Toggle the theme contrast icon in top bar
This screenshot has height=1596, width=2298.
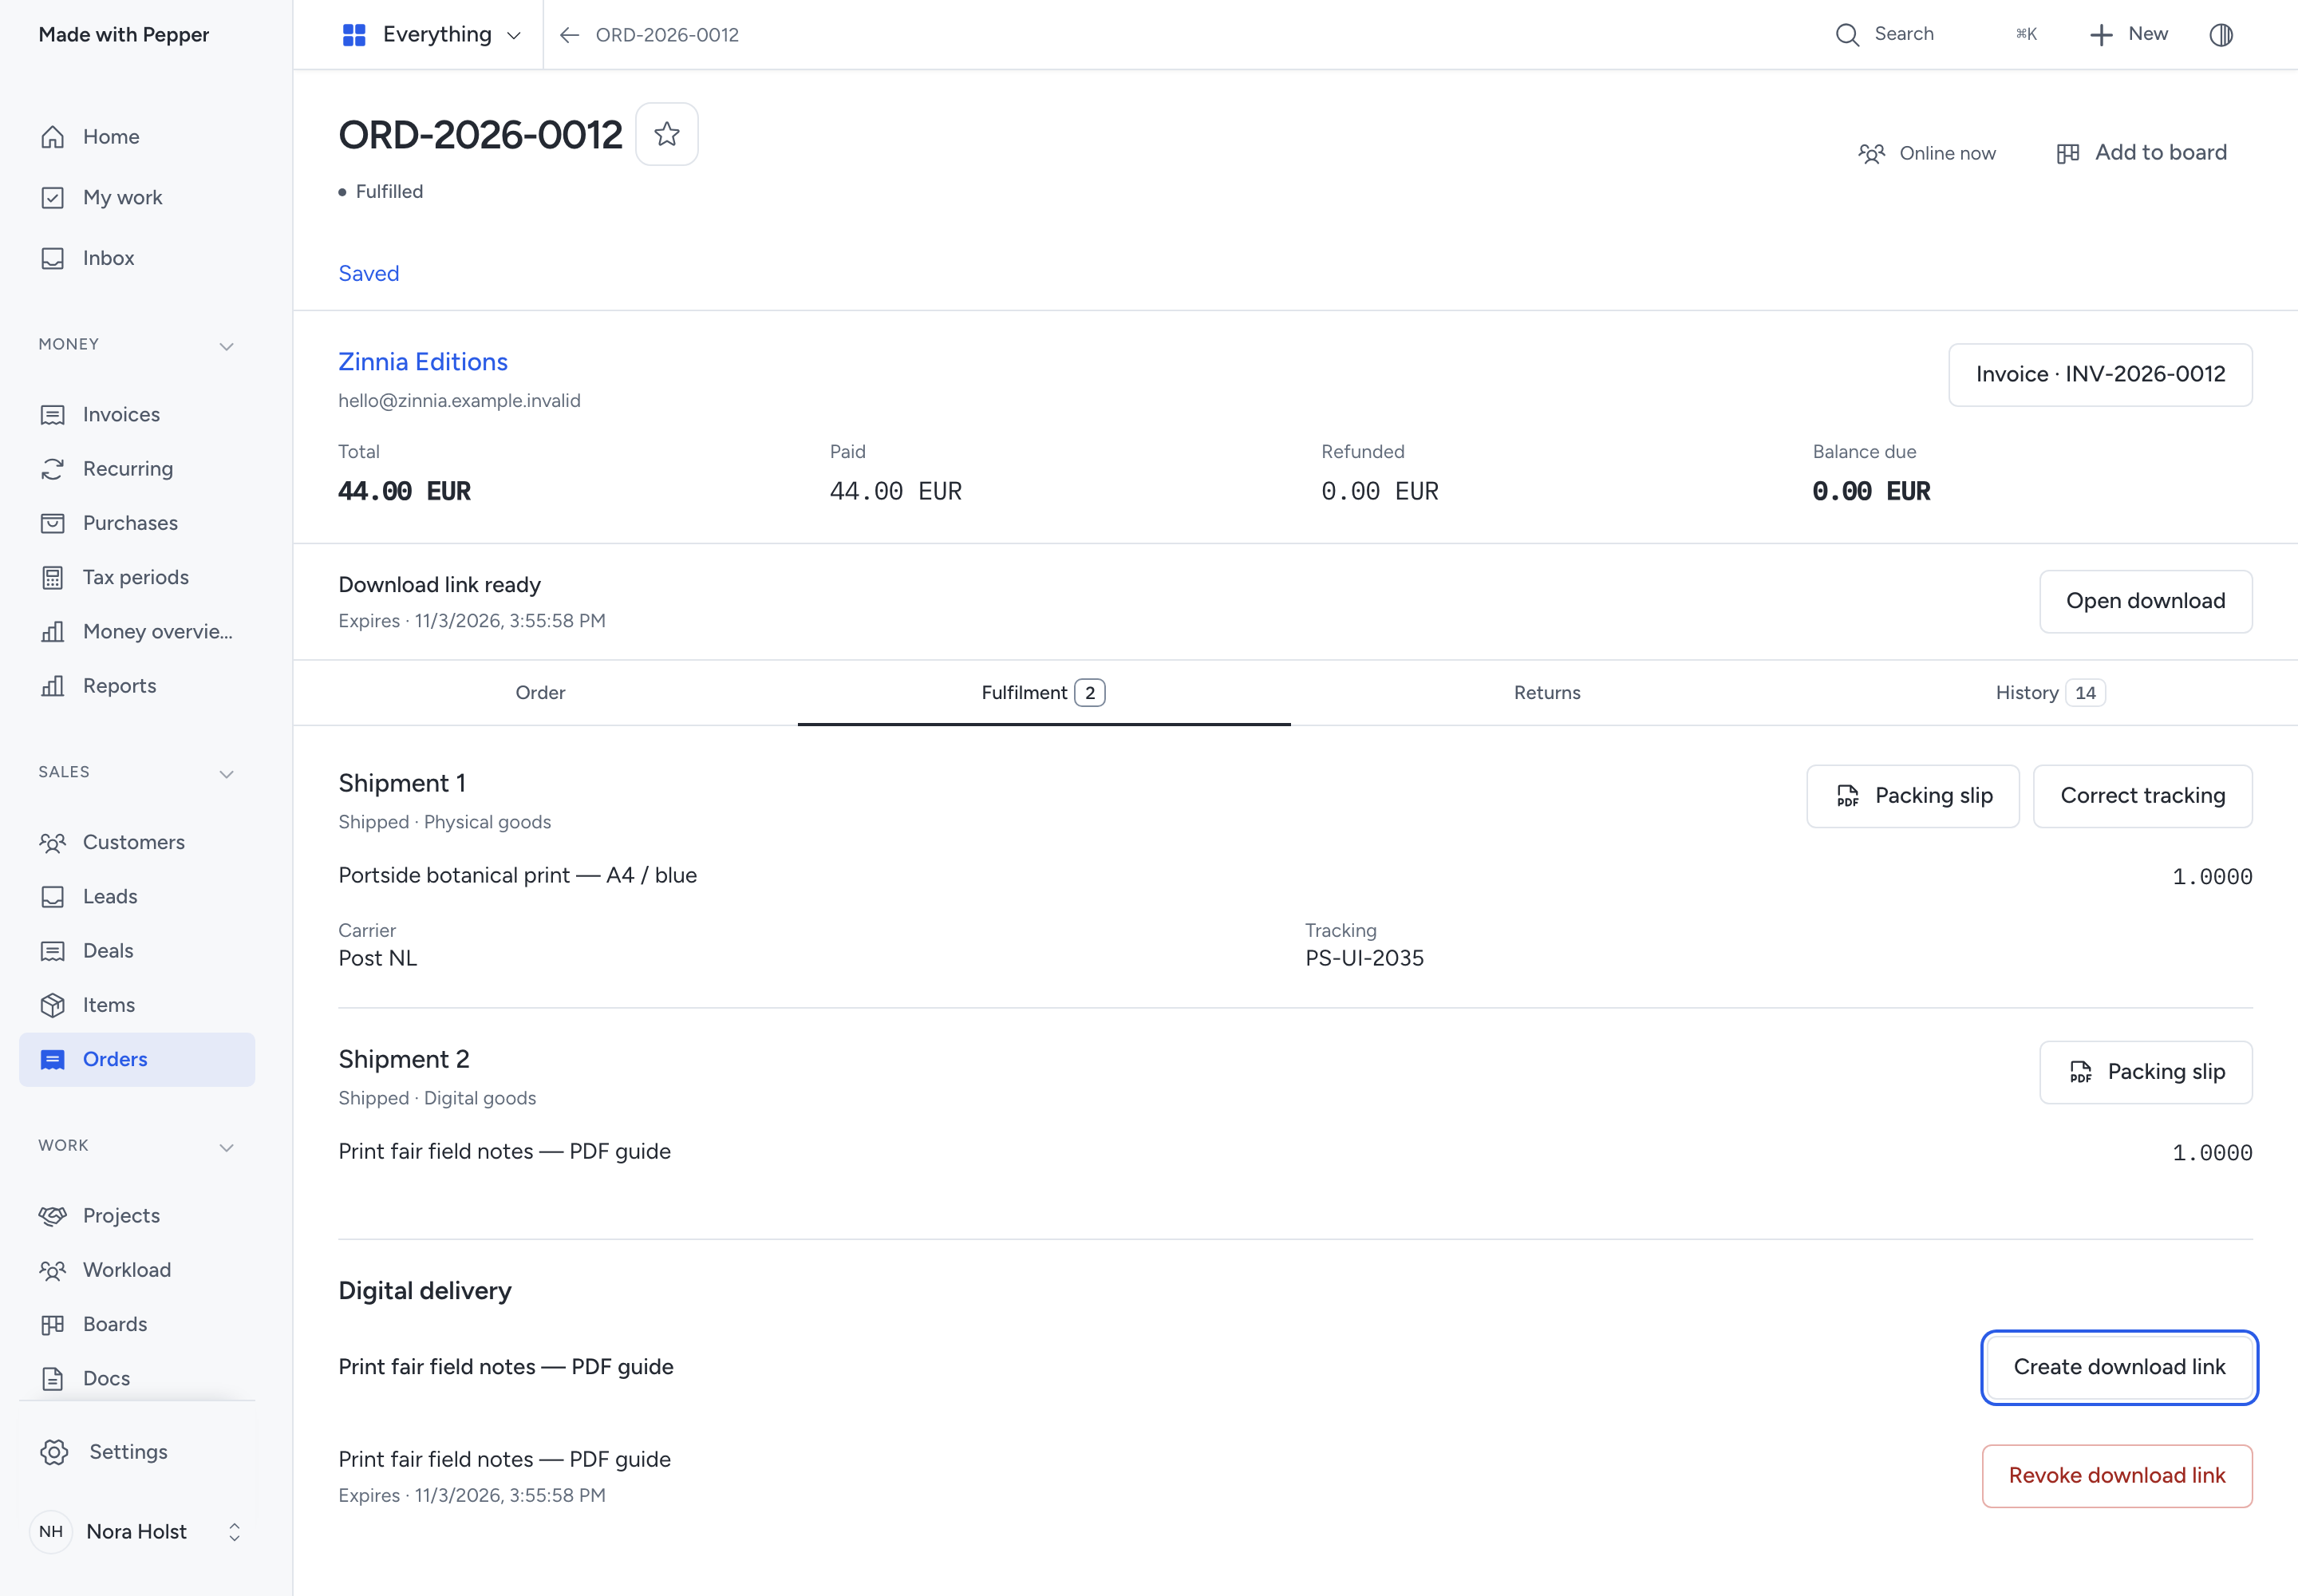(2221, 35)
